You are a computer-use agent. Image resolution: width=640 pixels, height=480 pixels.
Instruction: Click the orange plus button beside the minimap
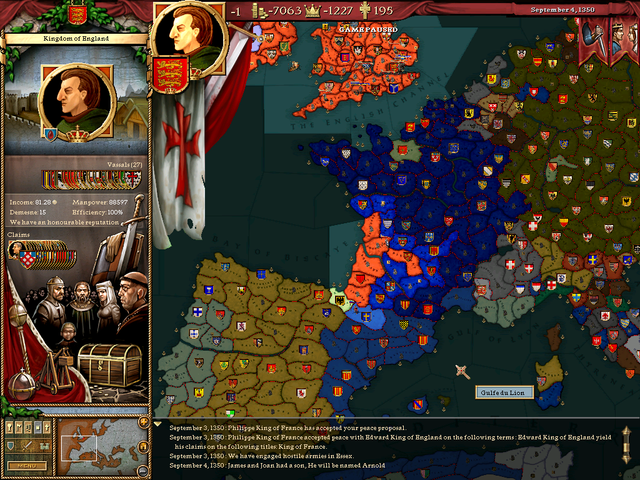pyautogui.click(x=144, y=422)
